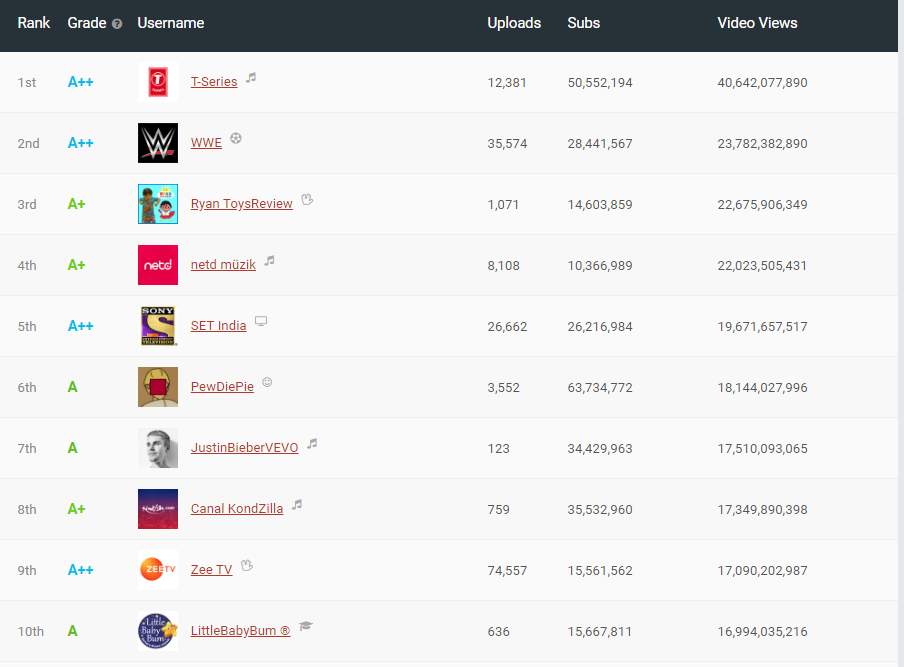904x667 pixels.
Task: Select uploads value 26,662
Action: (x=507, y=327)
